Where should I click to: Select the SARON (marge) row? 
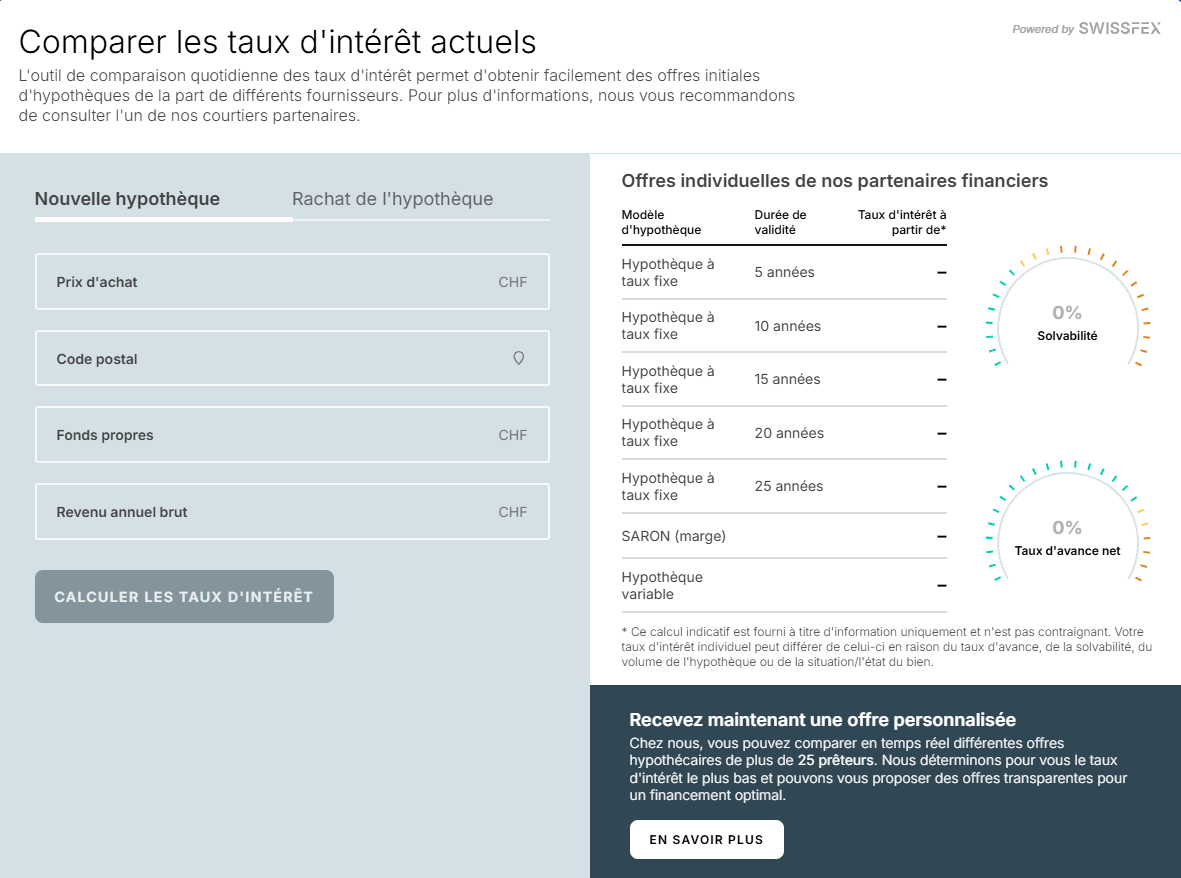(x=784, y=536)
